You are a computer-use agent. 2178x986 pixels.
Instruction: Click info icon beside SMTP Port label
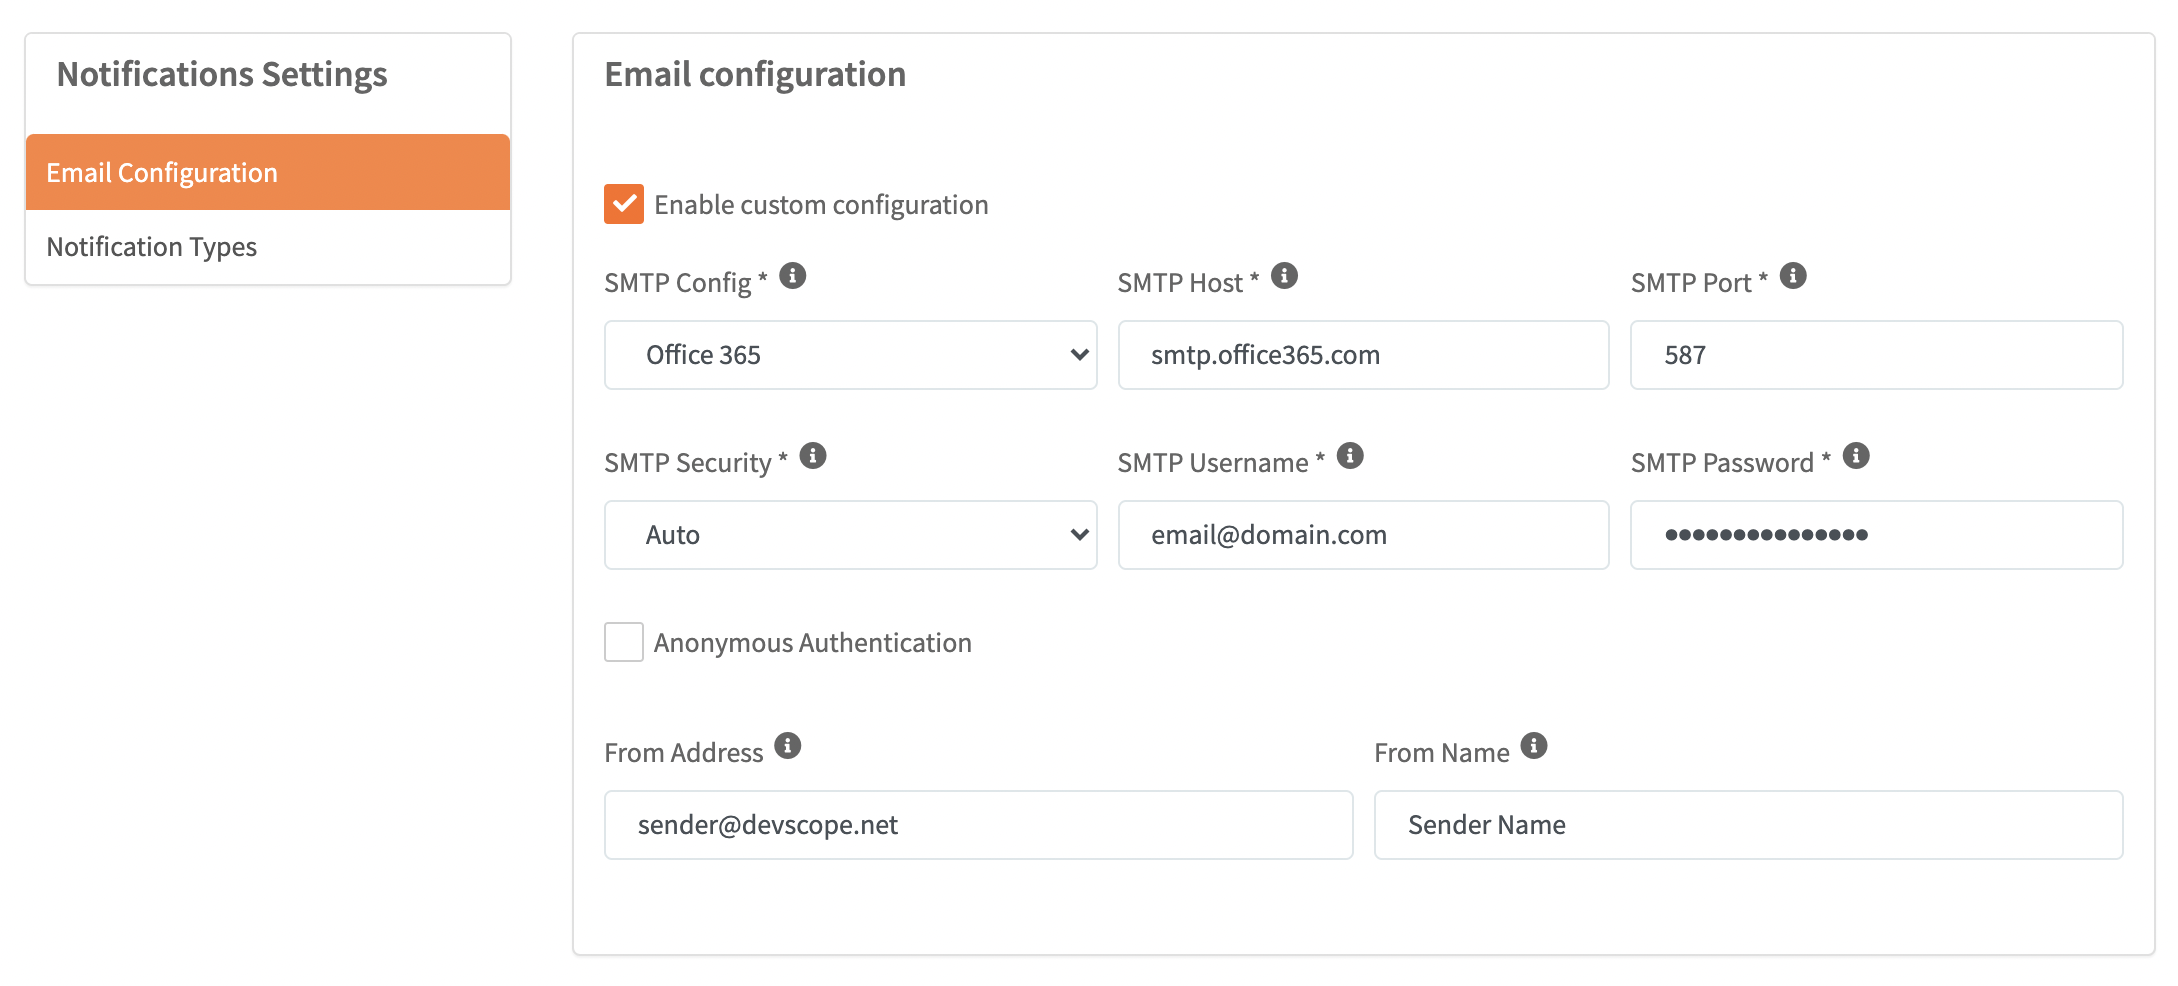point(1793,275)
